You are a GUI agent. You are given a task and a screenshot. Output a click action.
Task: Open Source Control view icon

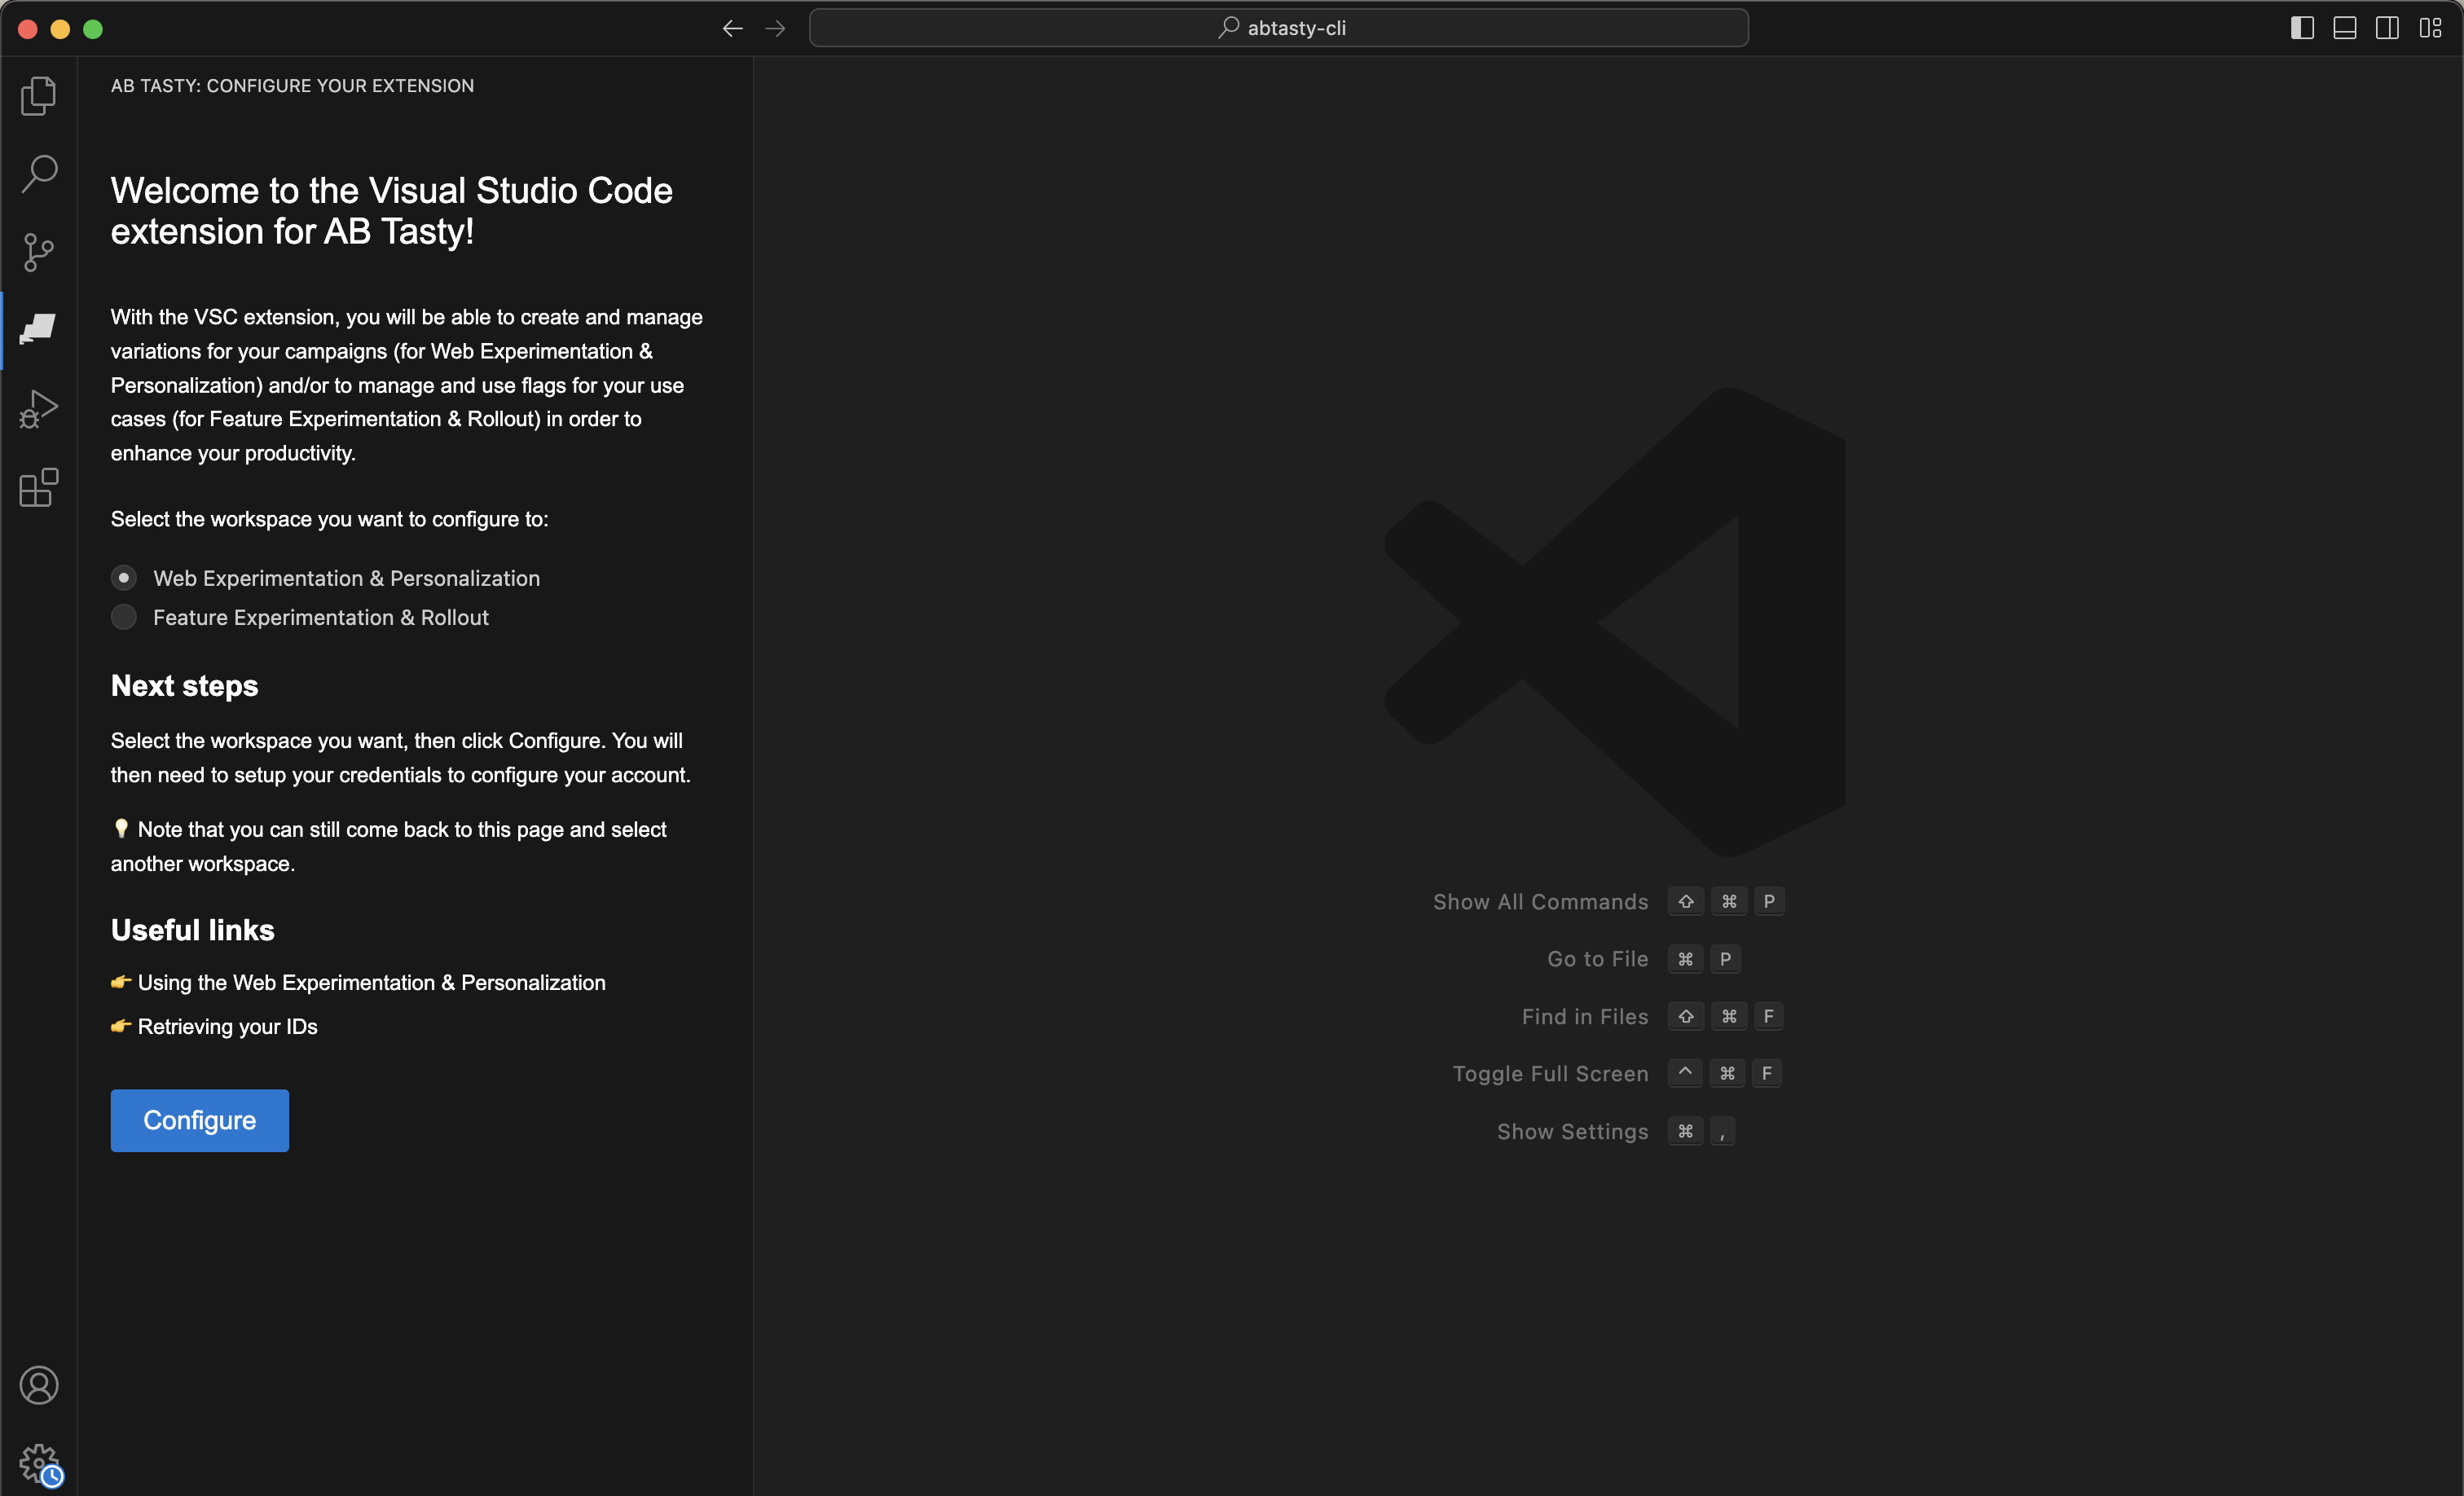click(39, 252)
